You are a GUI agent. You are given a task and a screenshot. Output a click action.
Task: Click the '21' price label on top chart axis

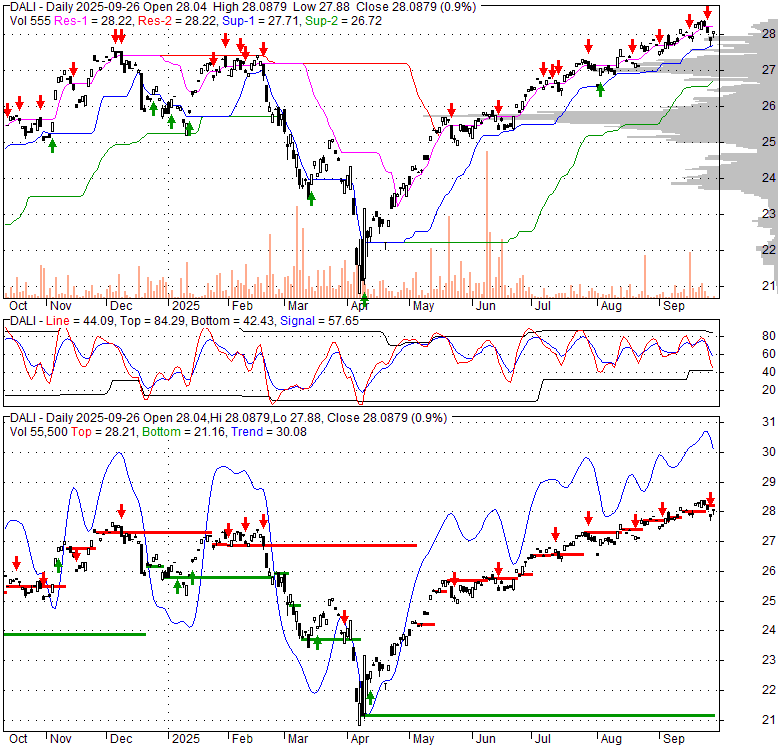[769, 285]
